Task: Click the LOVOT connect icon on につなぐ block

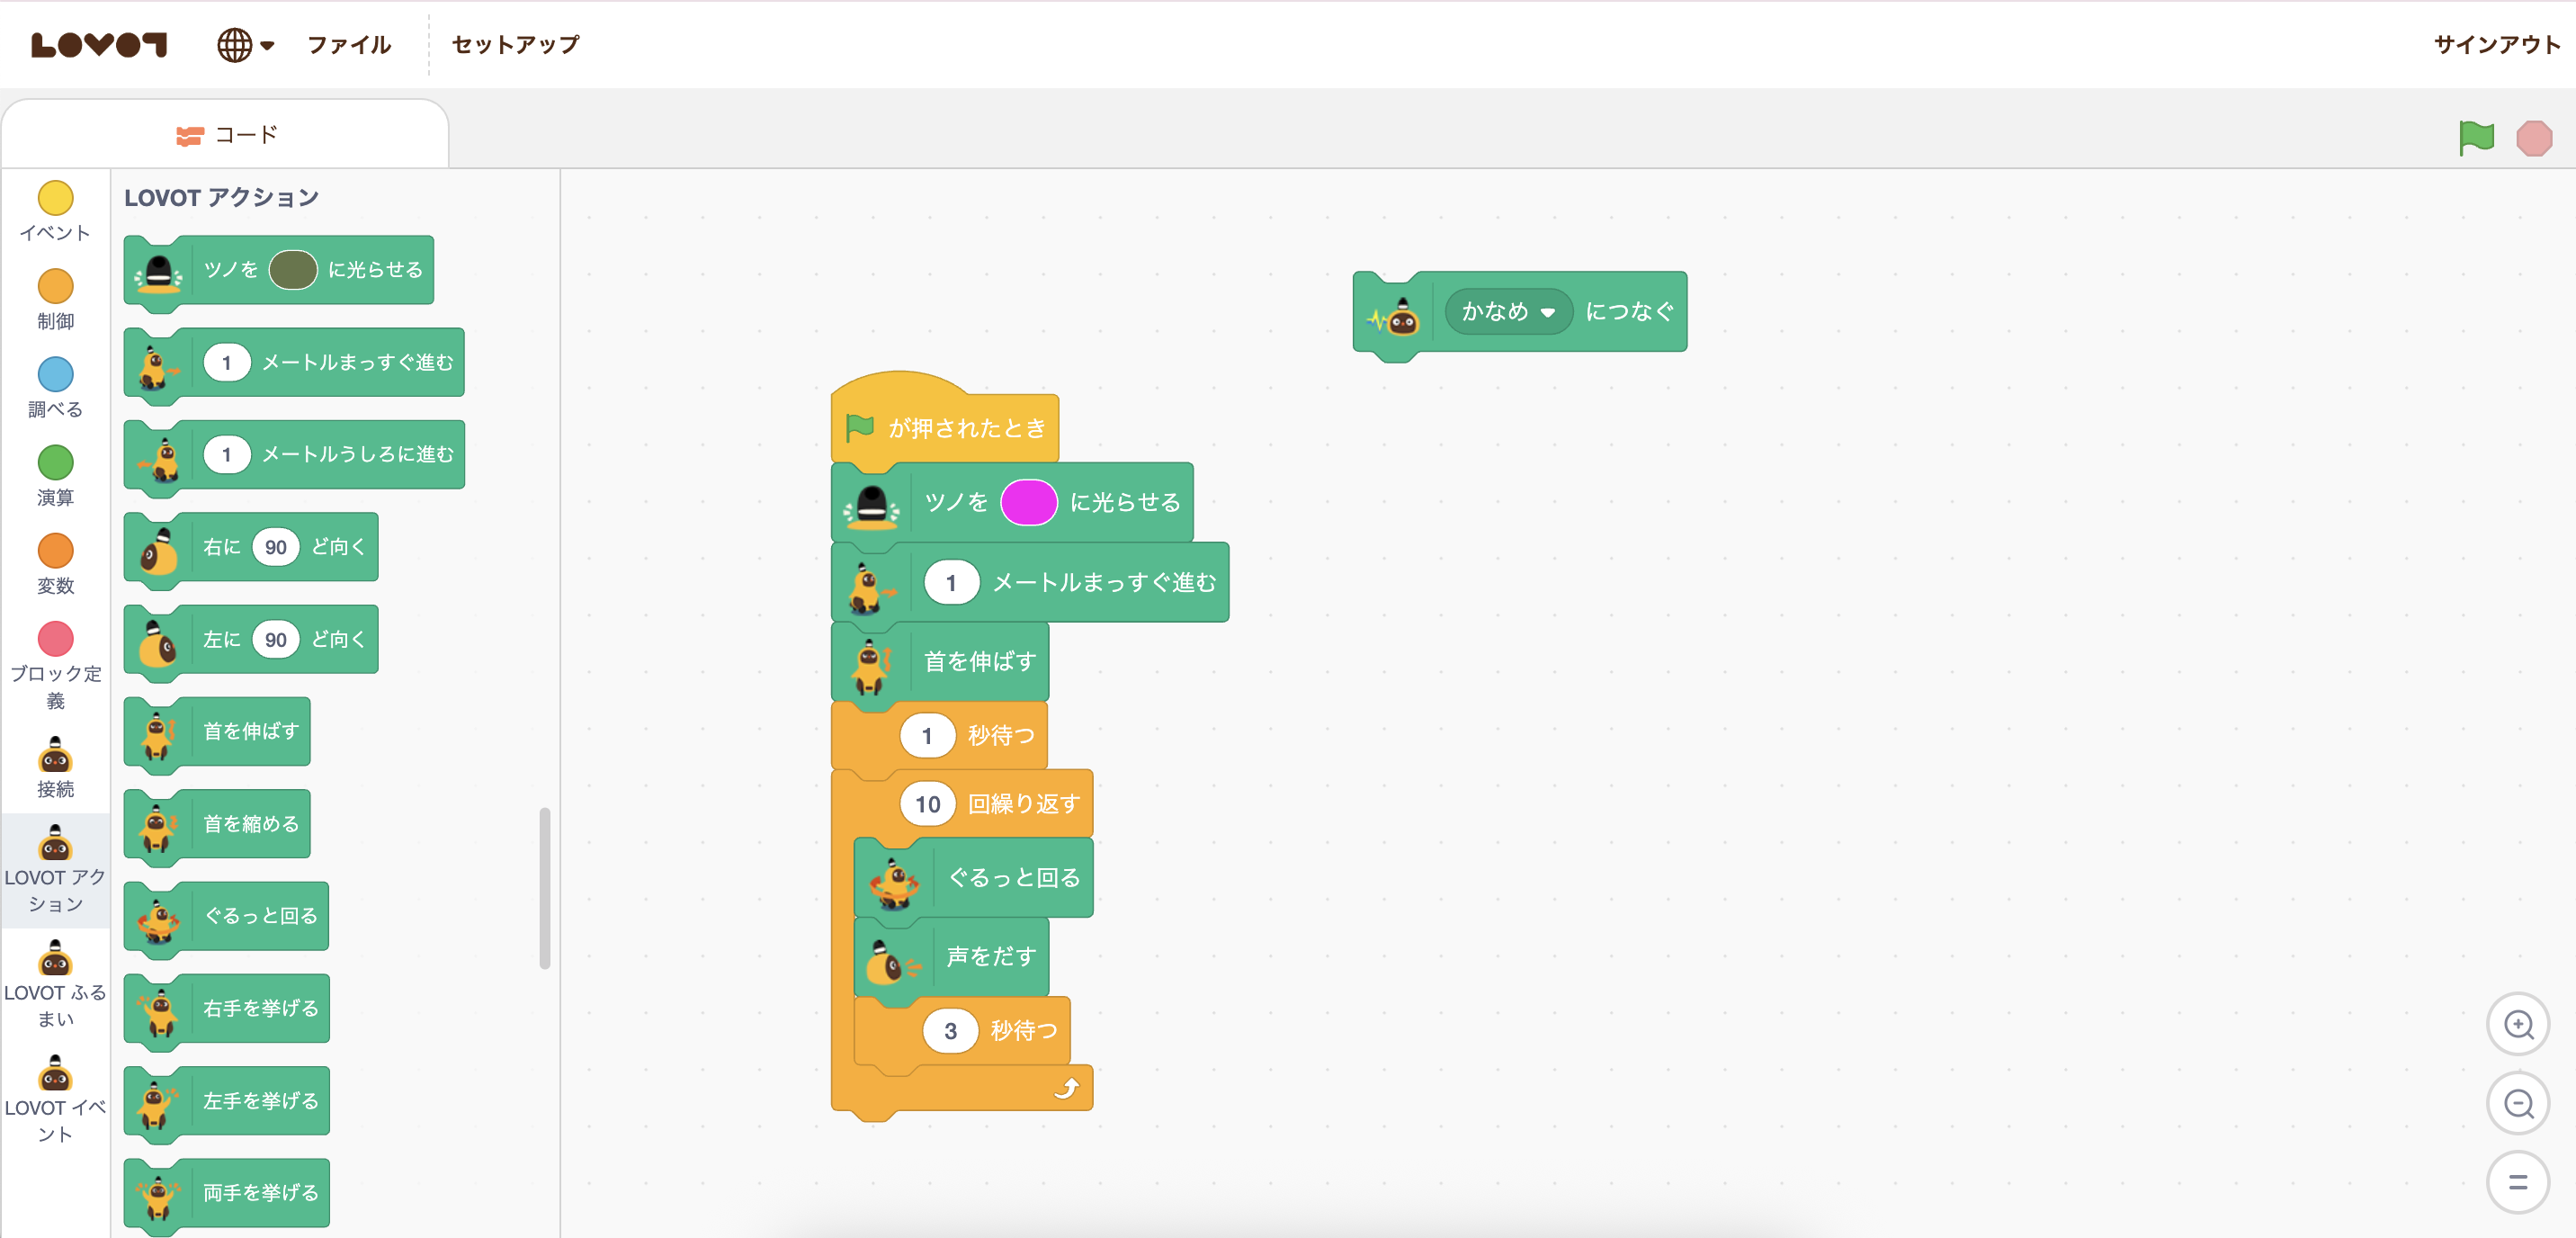Action: click(x=1394, y=317)
